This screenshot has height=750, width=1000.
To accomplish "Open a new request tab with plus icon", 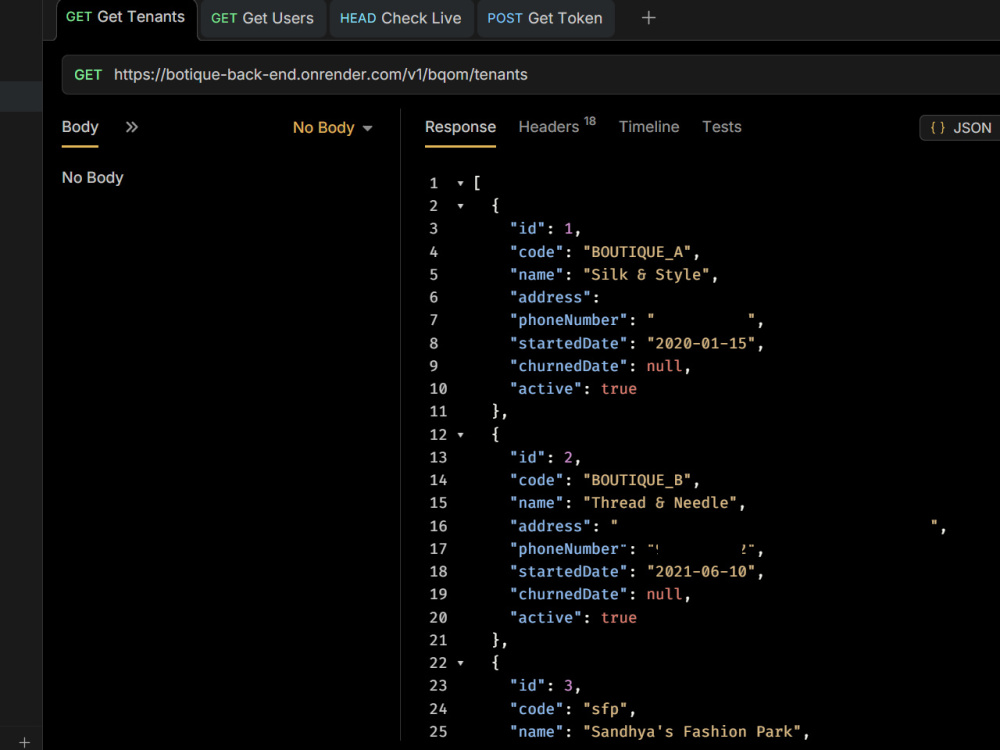I will pyautogui.click(x=648, y=18).
